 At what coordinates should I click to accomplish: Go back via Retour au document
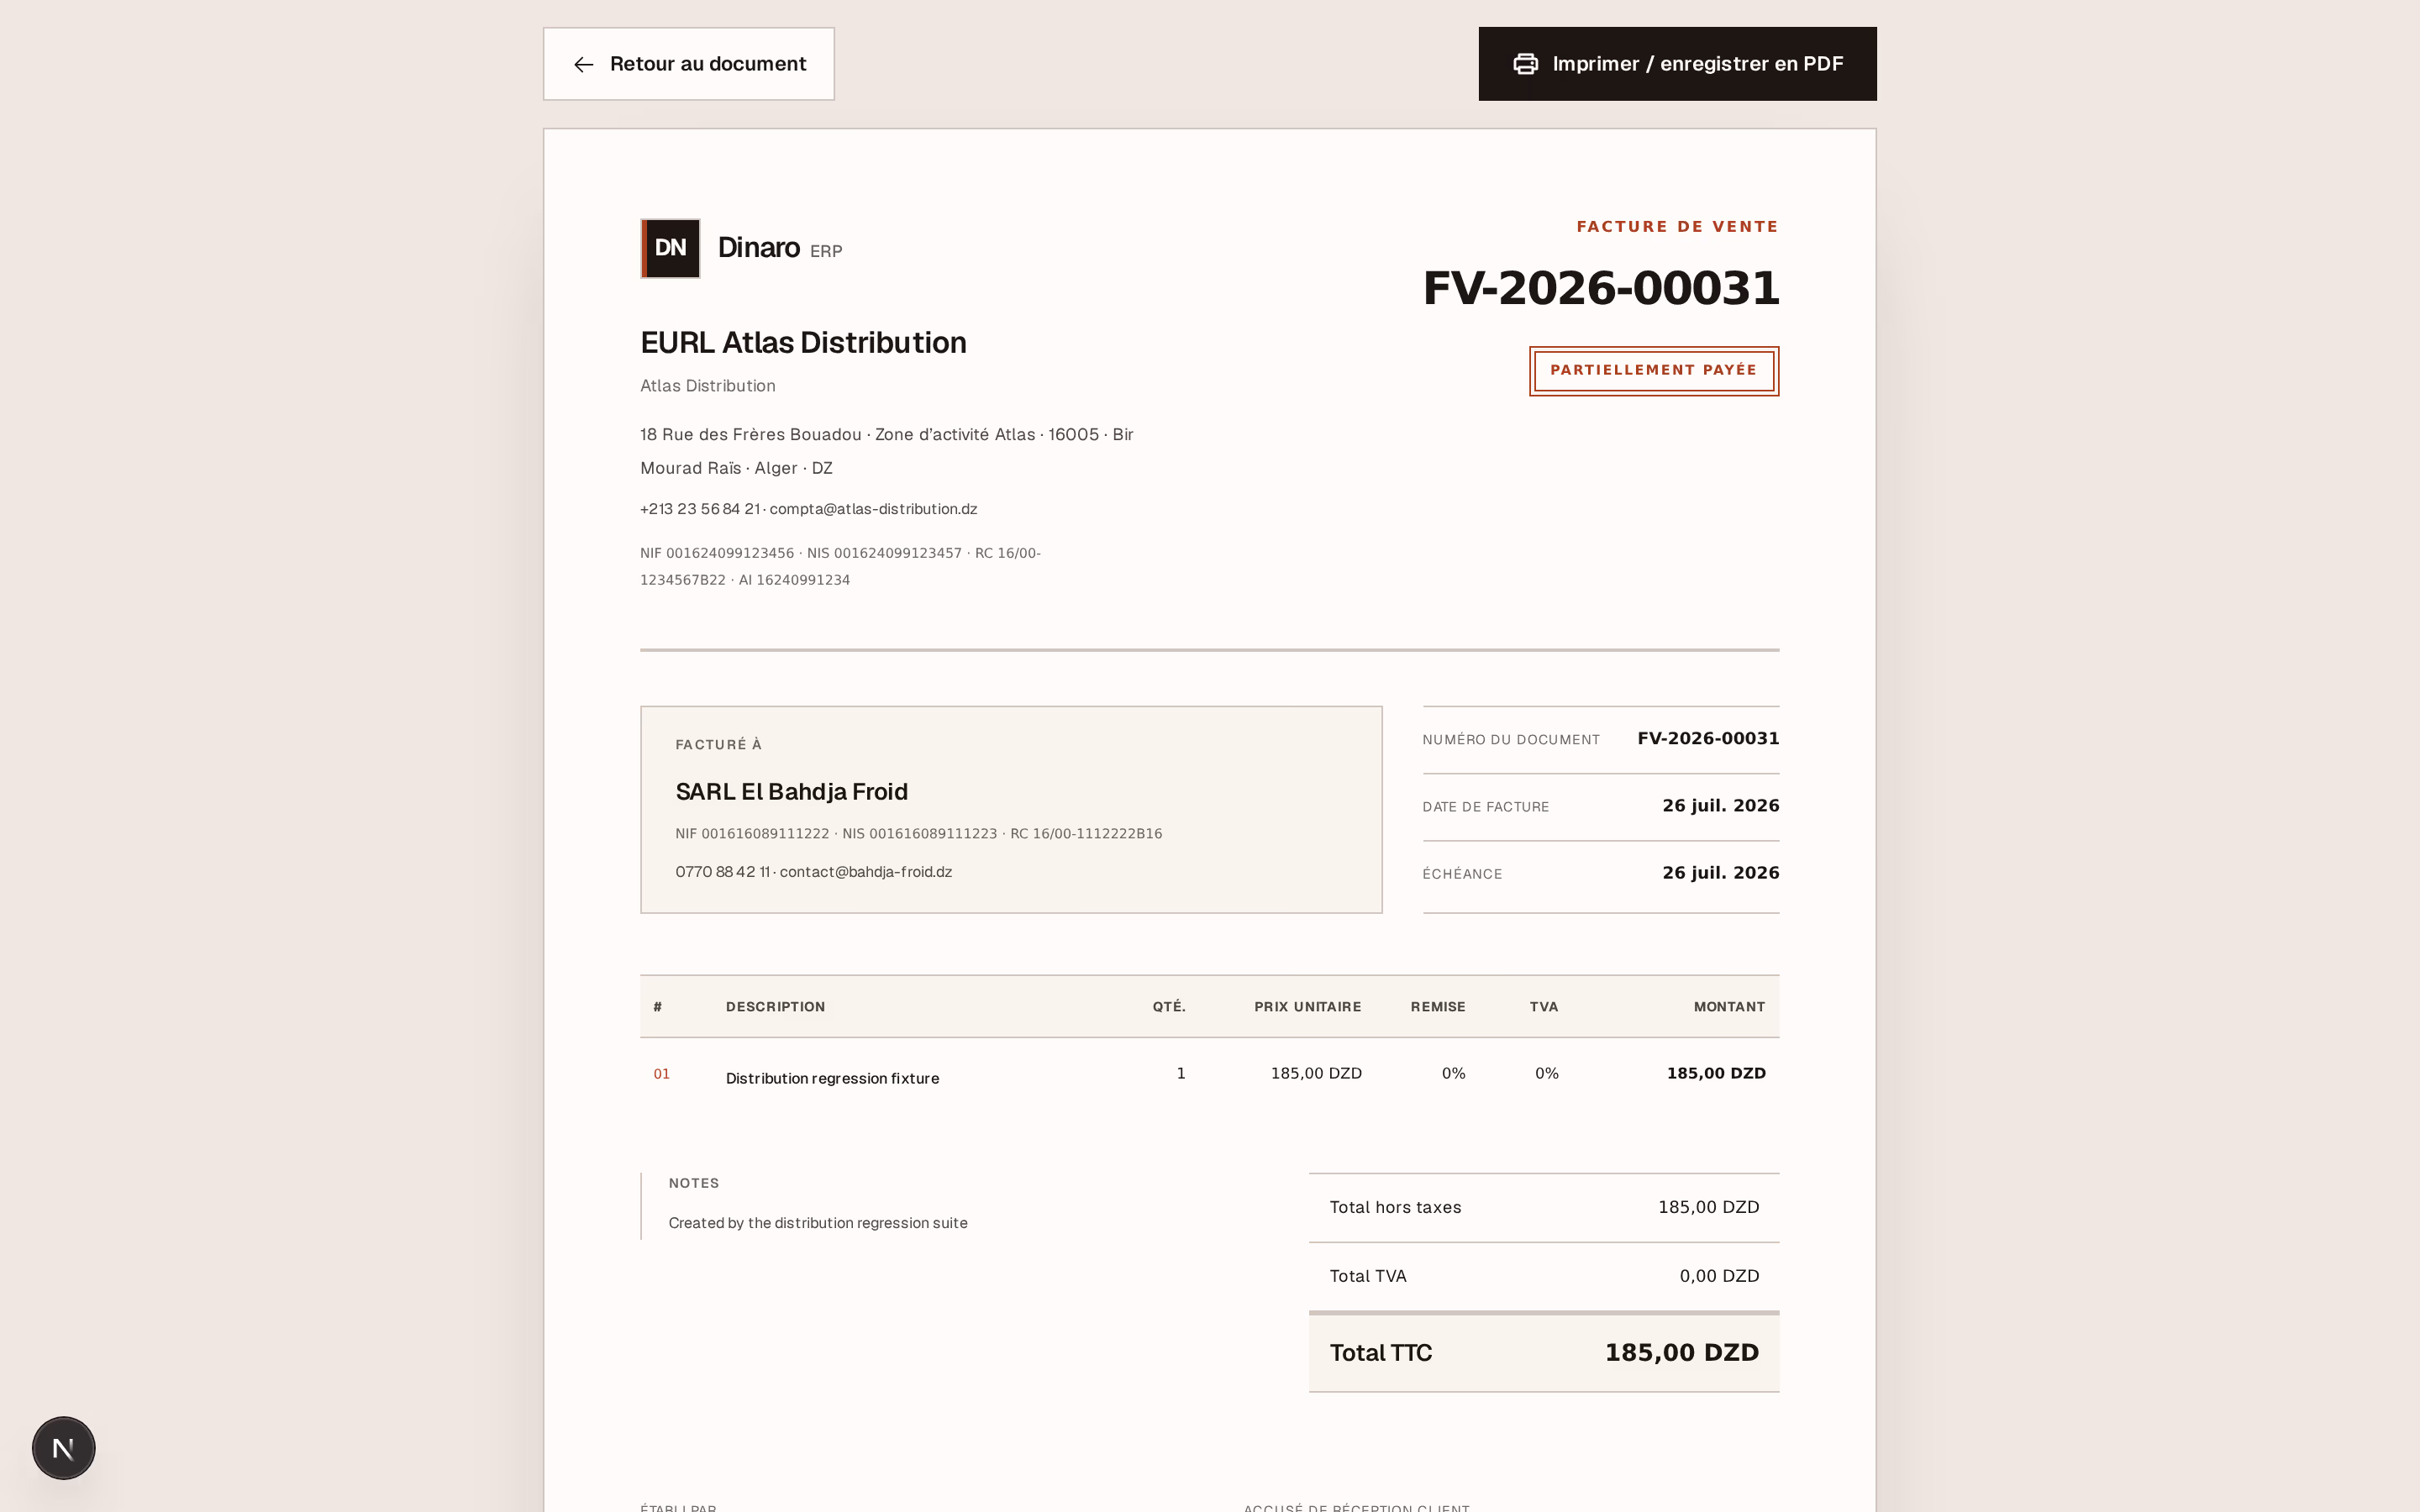tap(688, 64)
